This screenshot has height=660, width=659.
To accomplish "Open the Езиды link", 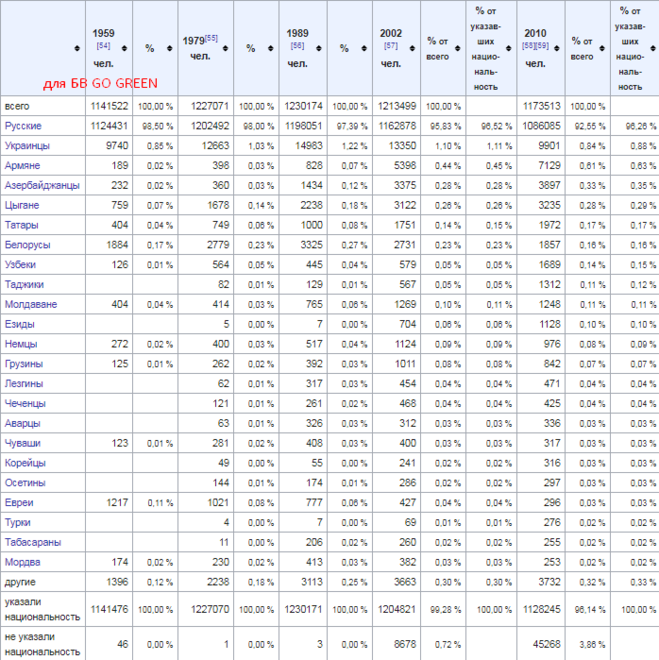I will coord(19,324).
